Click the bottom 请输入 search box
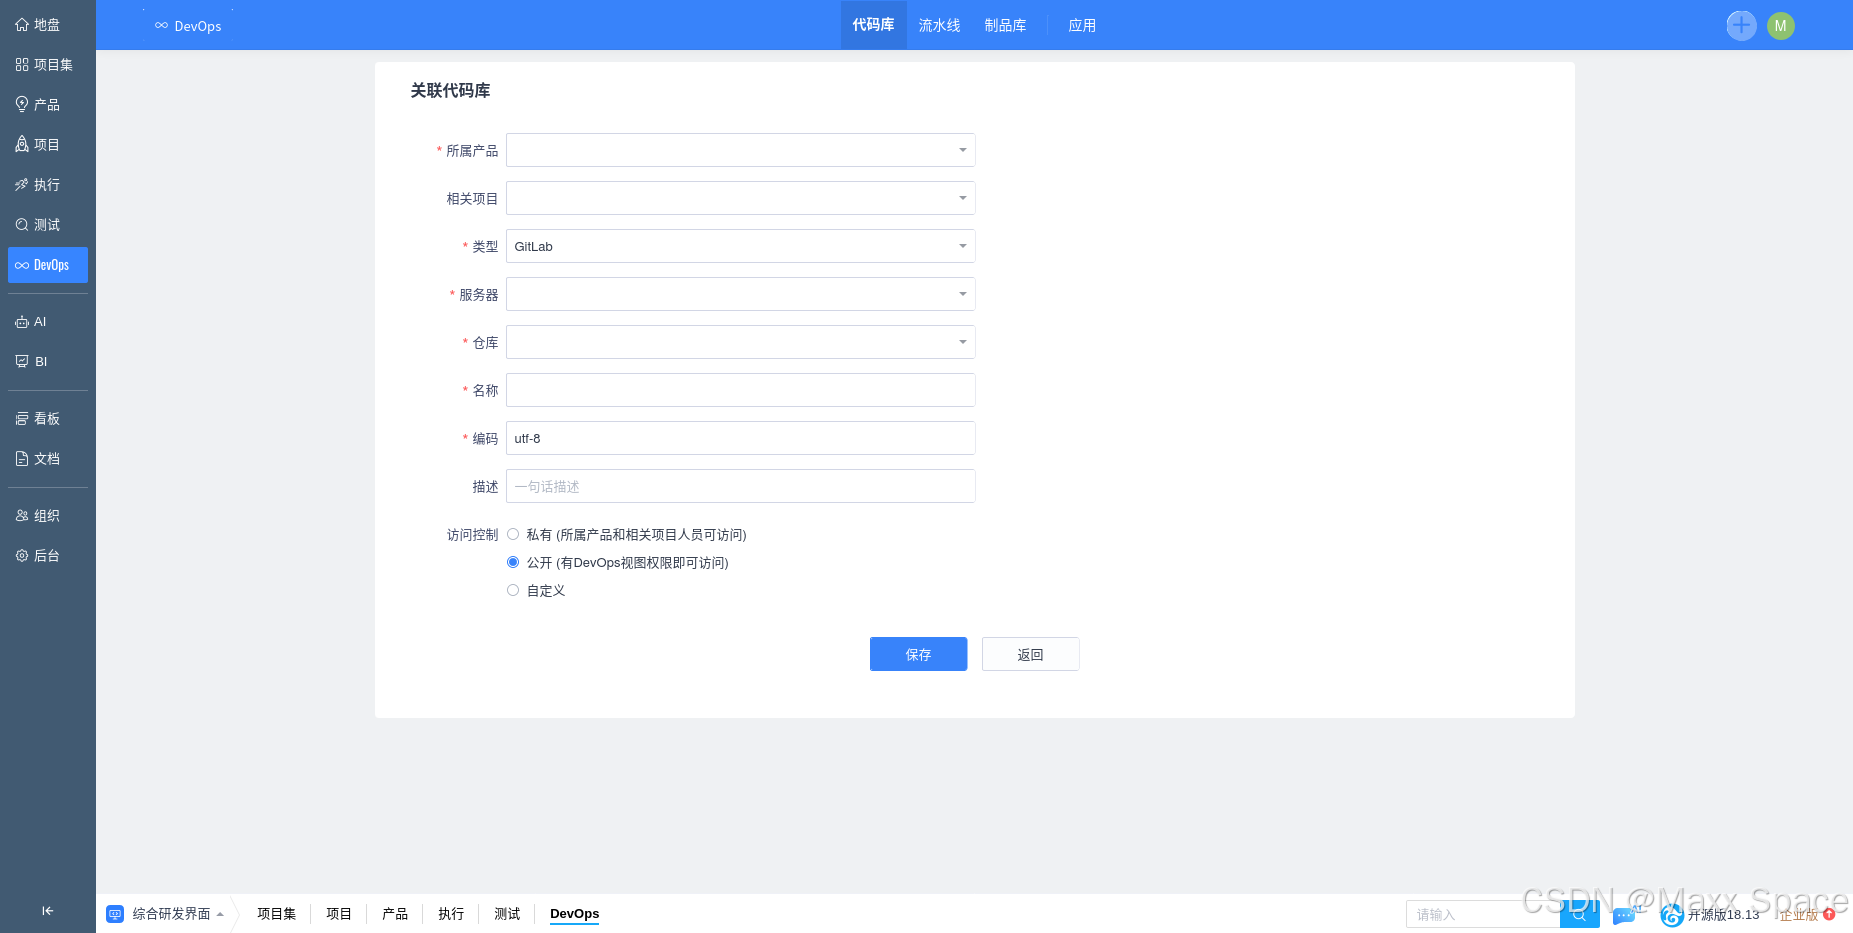Viewport: 1853px width, 933px height. tap(1483, 914)
